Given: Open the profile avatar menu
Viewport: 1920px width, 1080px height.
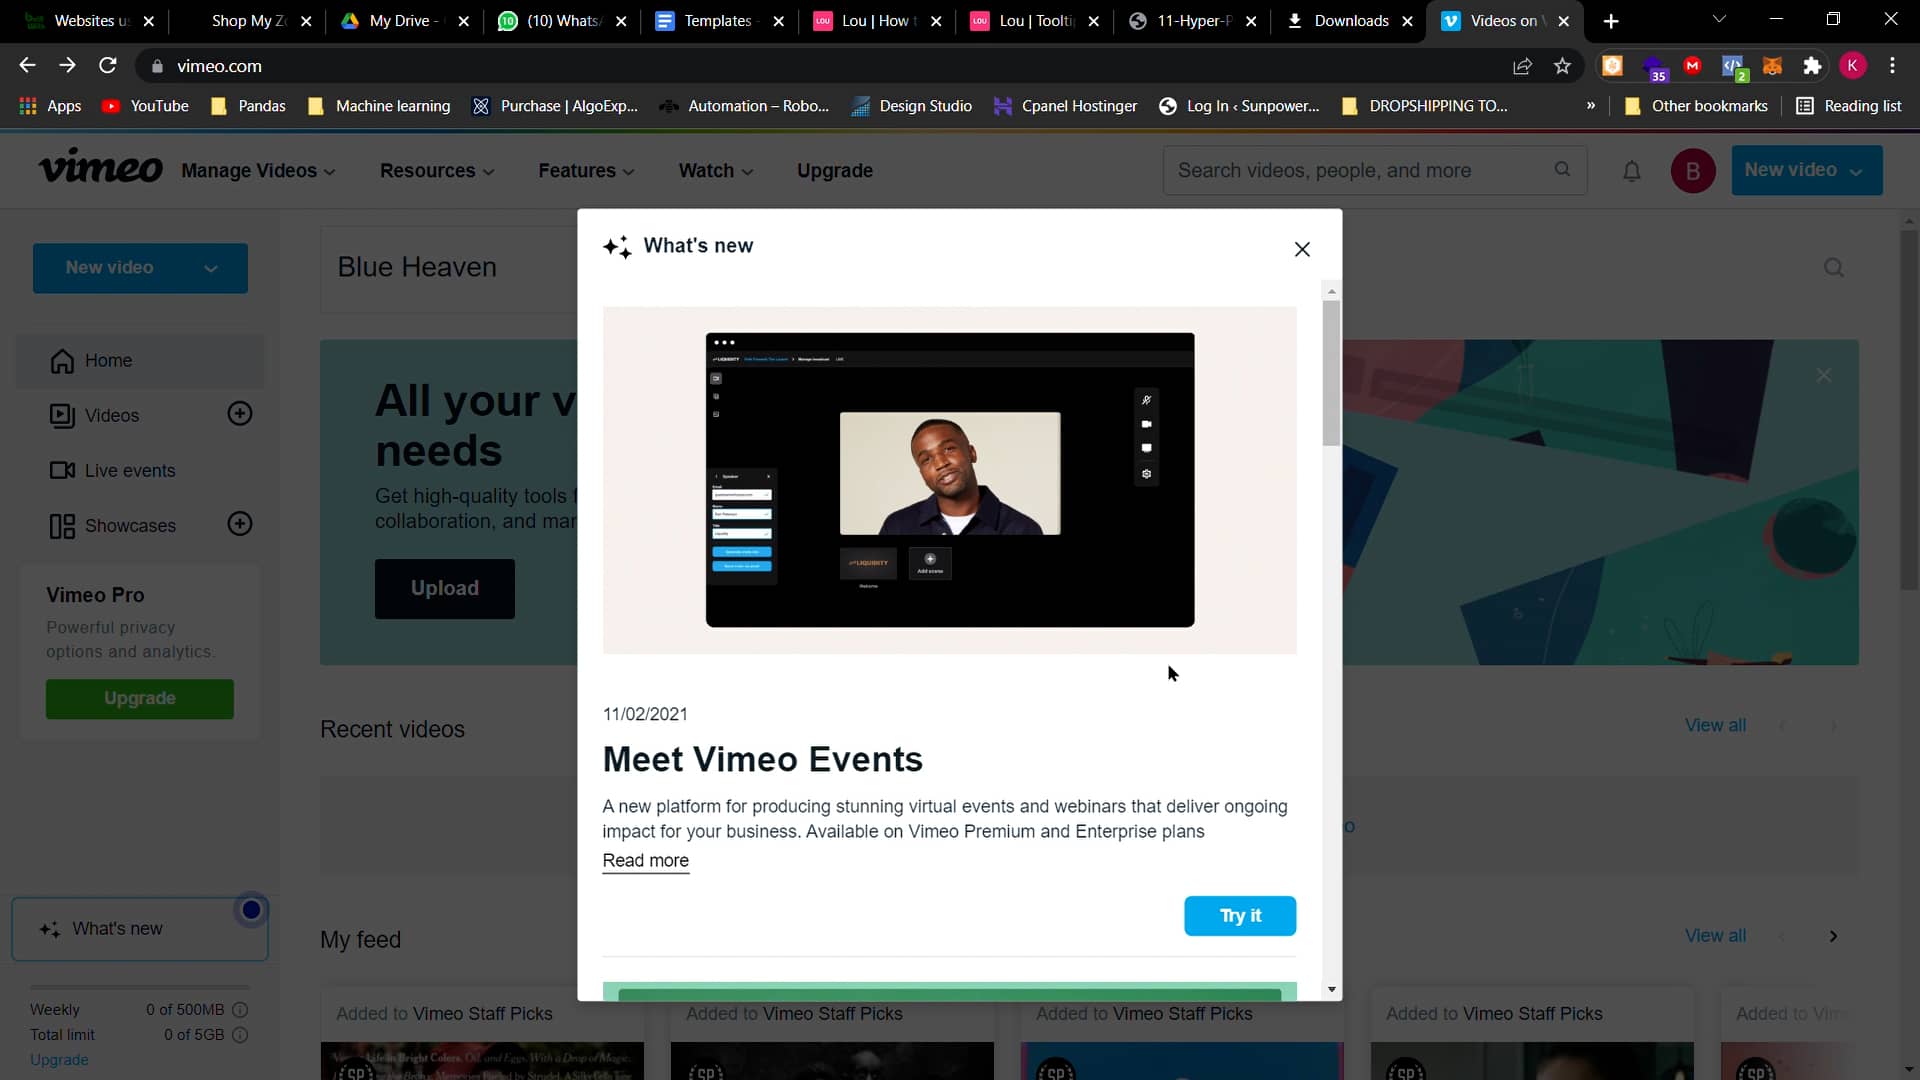Looking at the screenshot, I should pos(1692,170).
